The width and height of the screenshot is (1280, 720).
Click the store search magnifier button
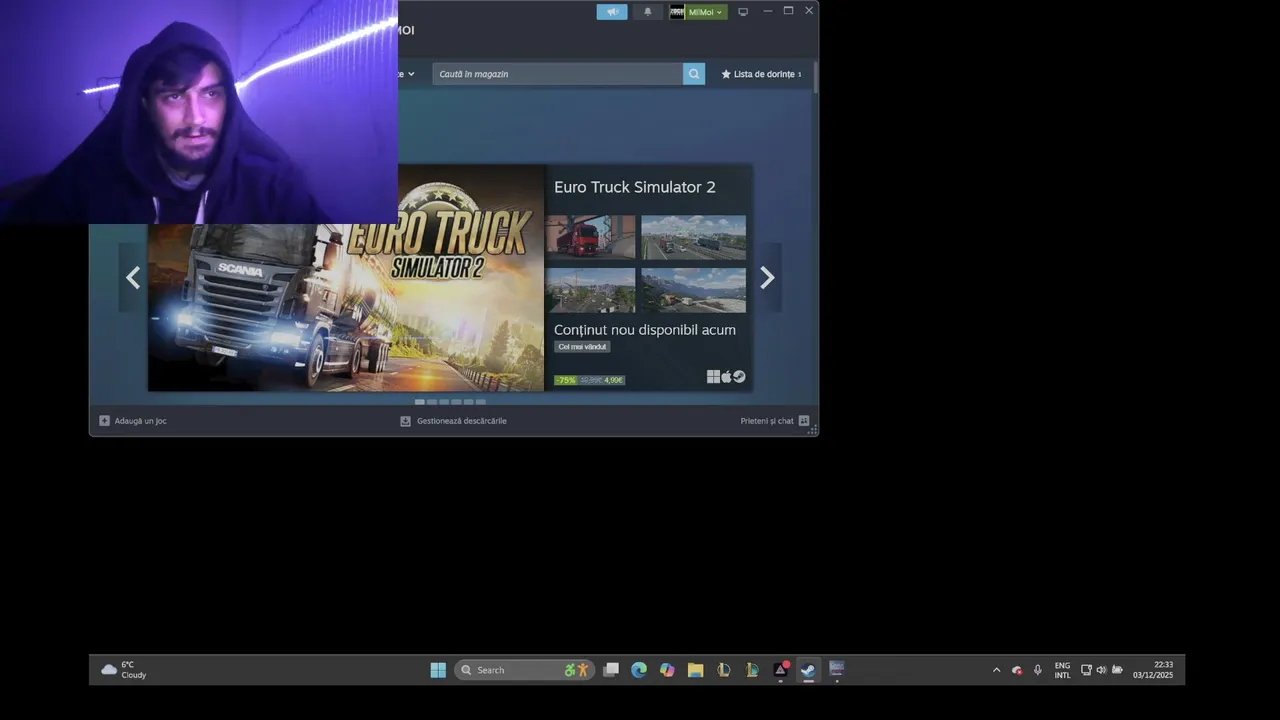click(x=694, y=74)
